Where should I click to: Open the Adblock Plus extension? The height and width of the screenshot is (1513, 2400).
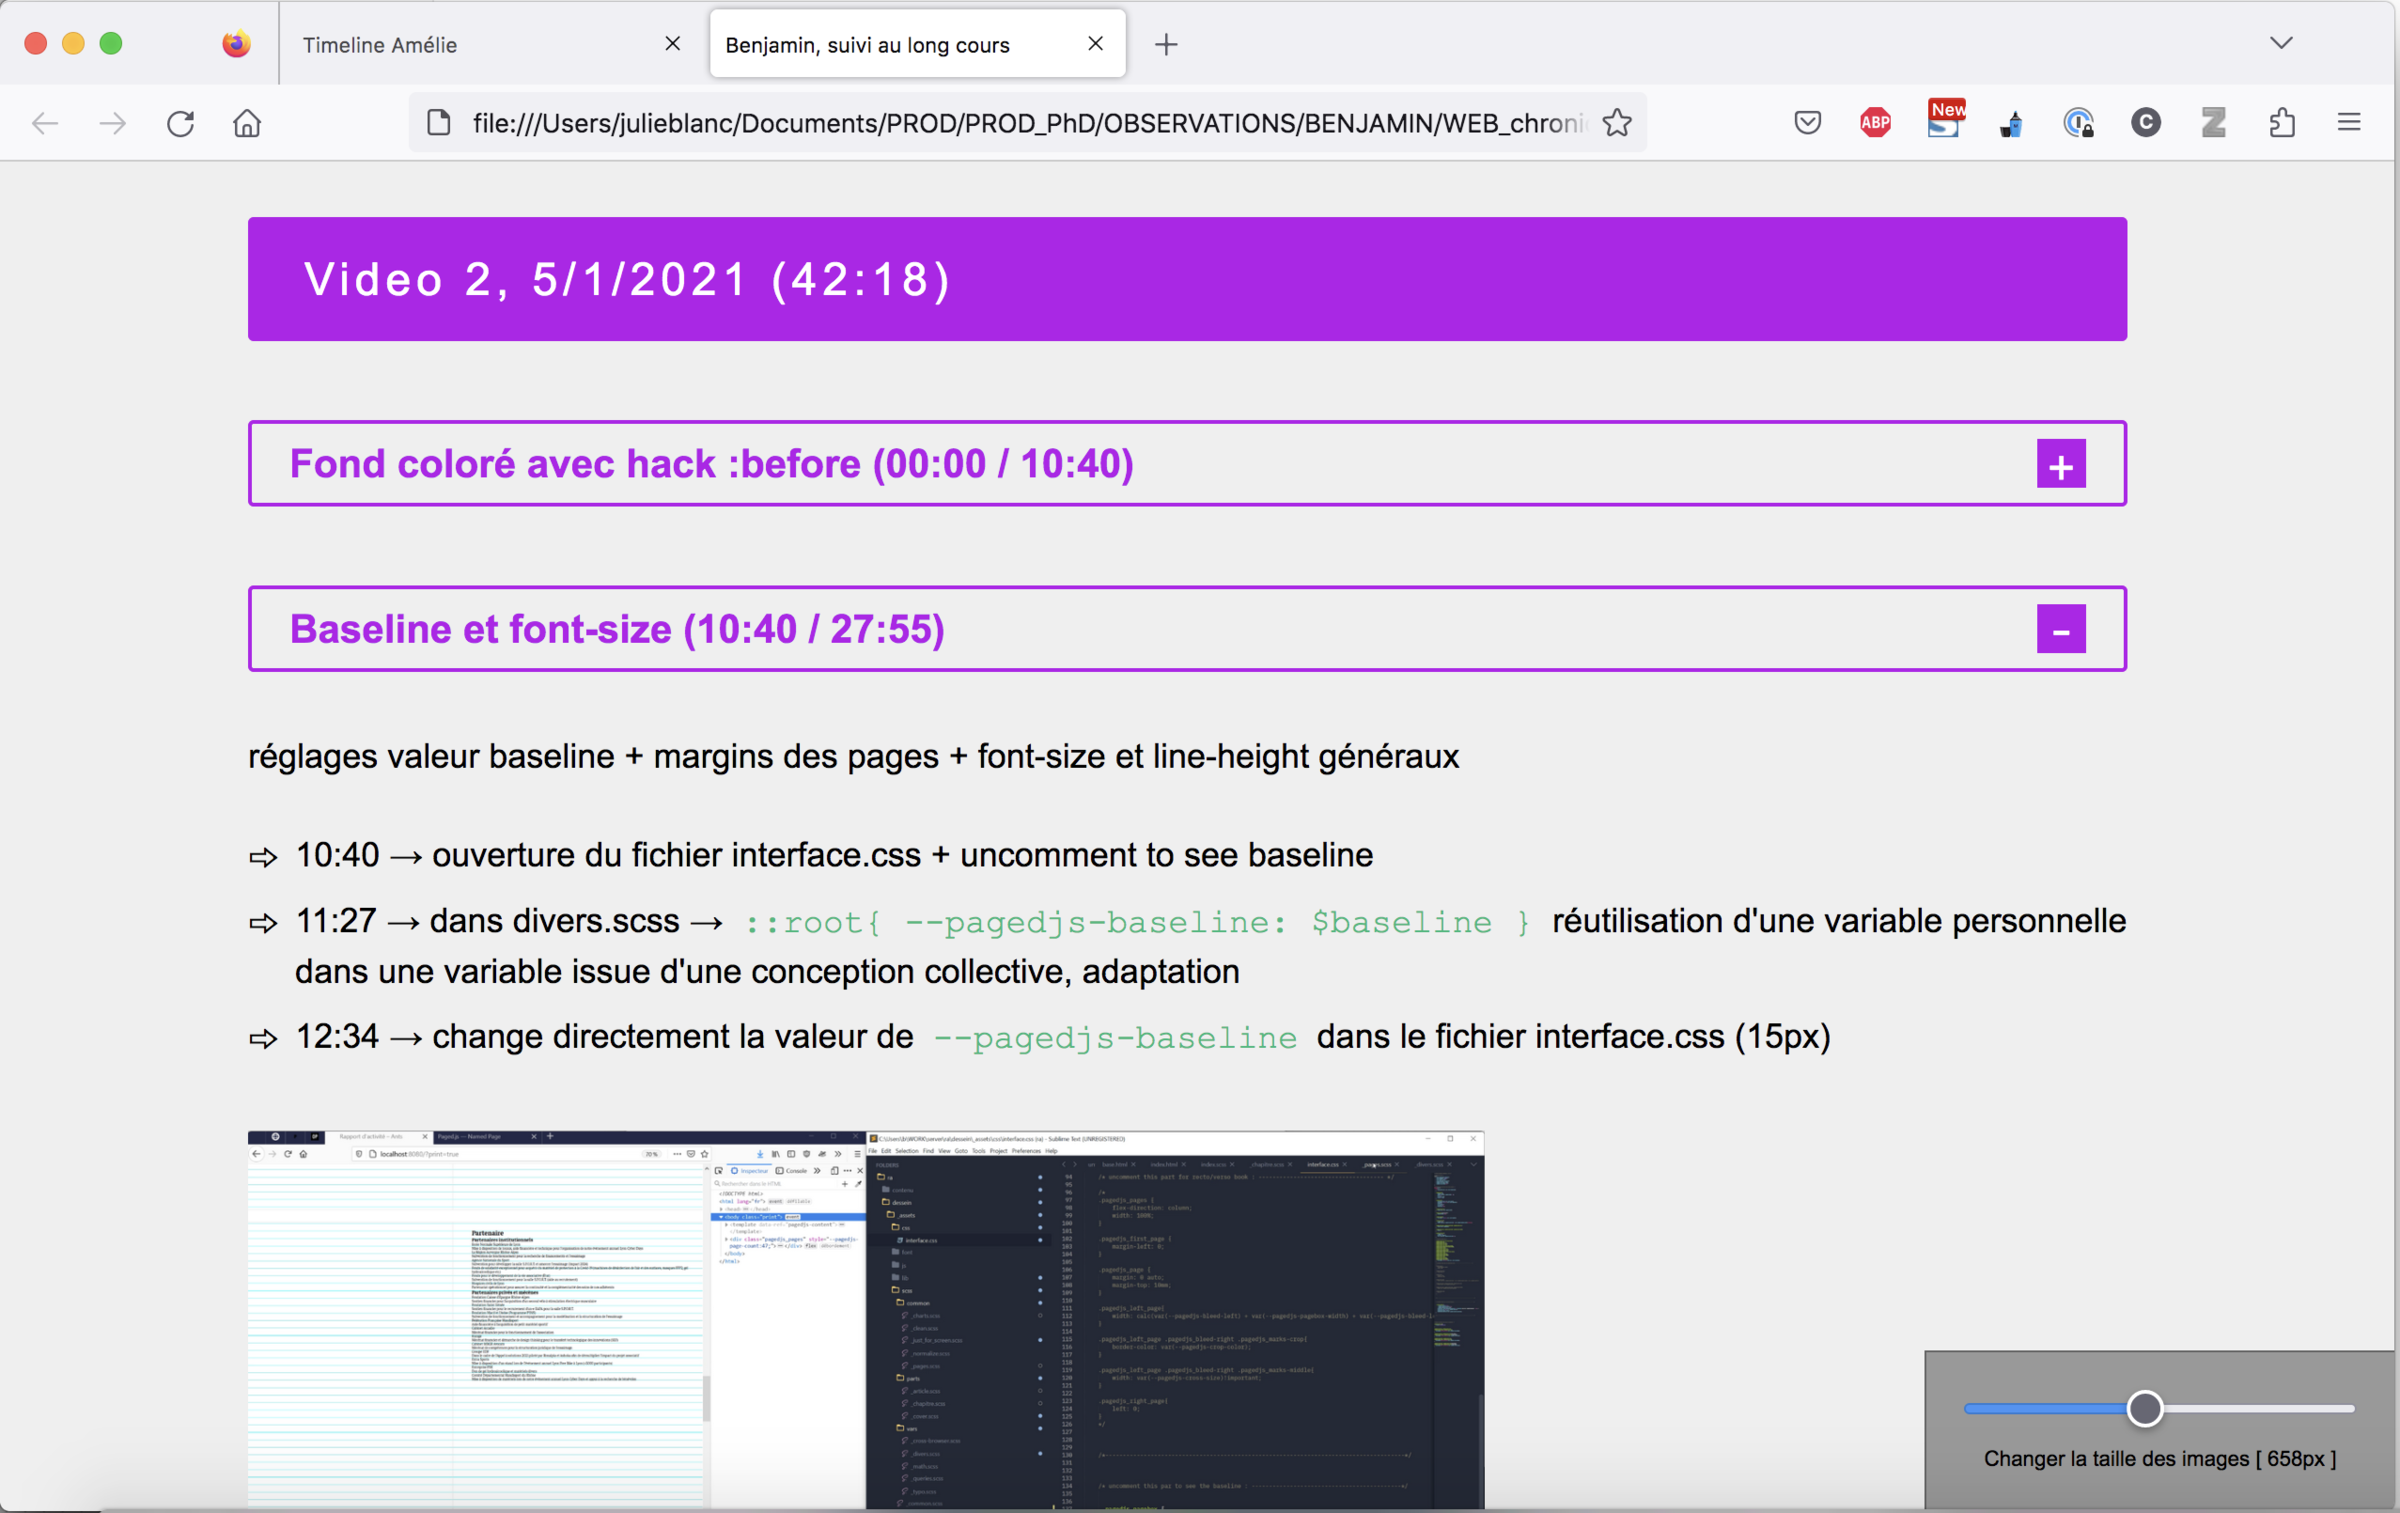(x=1875, y=123)
